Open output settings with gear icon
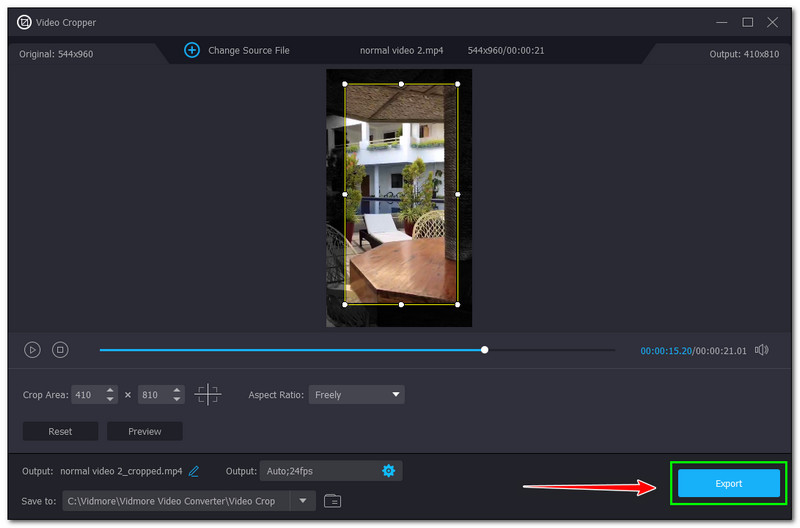 [x=389, y=471]
